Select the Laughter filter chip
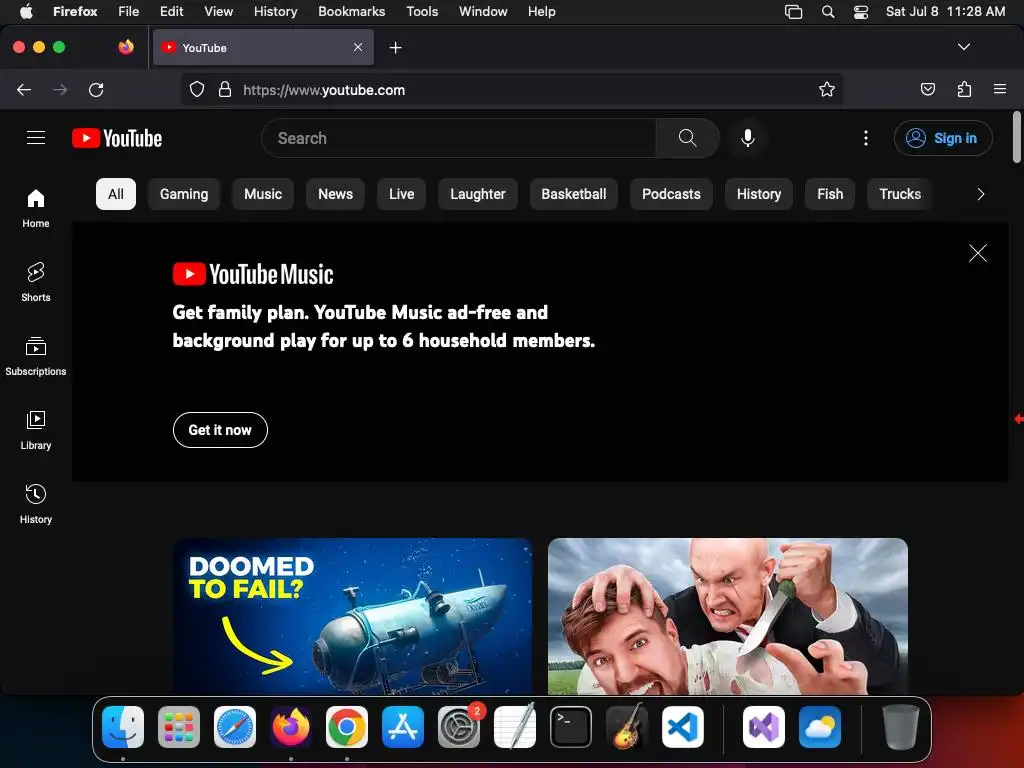Screen dimensions: 1024x768 pos(477,194)
